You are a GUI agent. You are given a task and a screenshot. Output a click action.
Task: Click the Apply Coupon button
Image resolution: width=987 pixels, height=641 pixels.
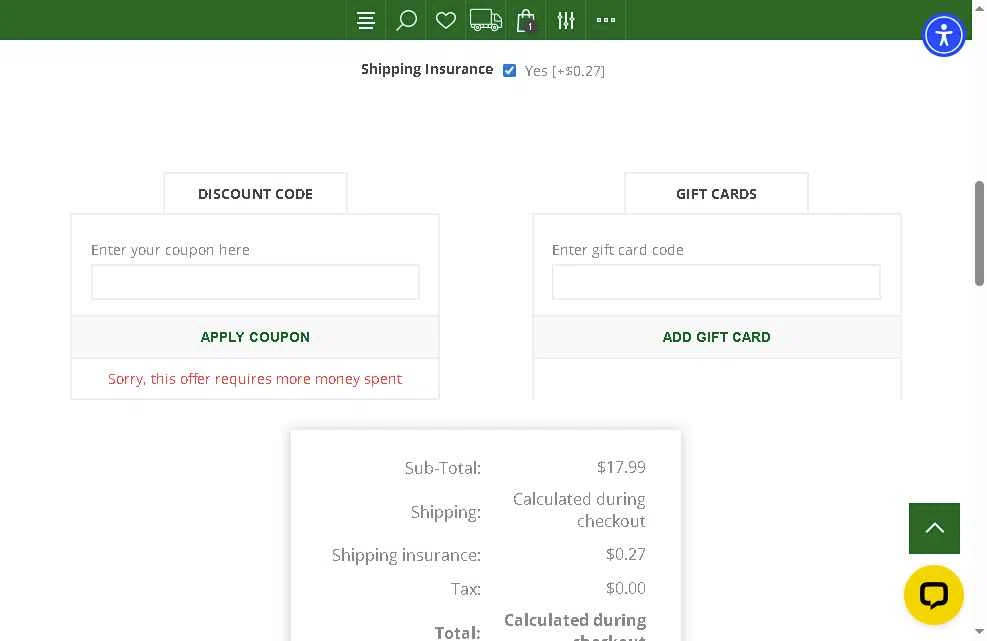tap(255, 337)
